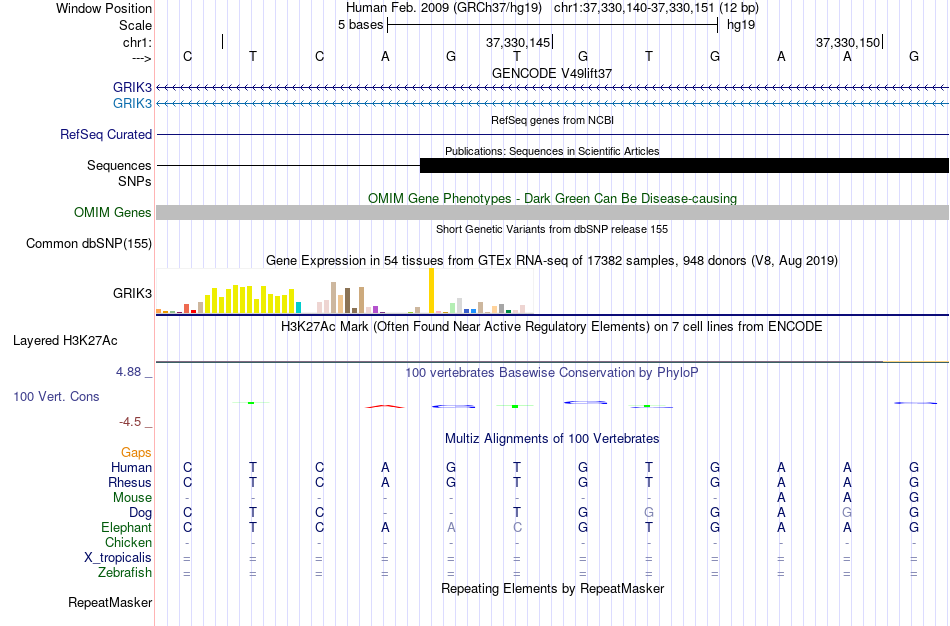
Task: Click the RefSeq genes from NCBI title
Action: point(552,120)
